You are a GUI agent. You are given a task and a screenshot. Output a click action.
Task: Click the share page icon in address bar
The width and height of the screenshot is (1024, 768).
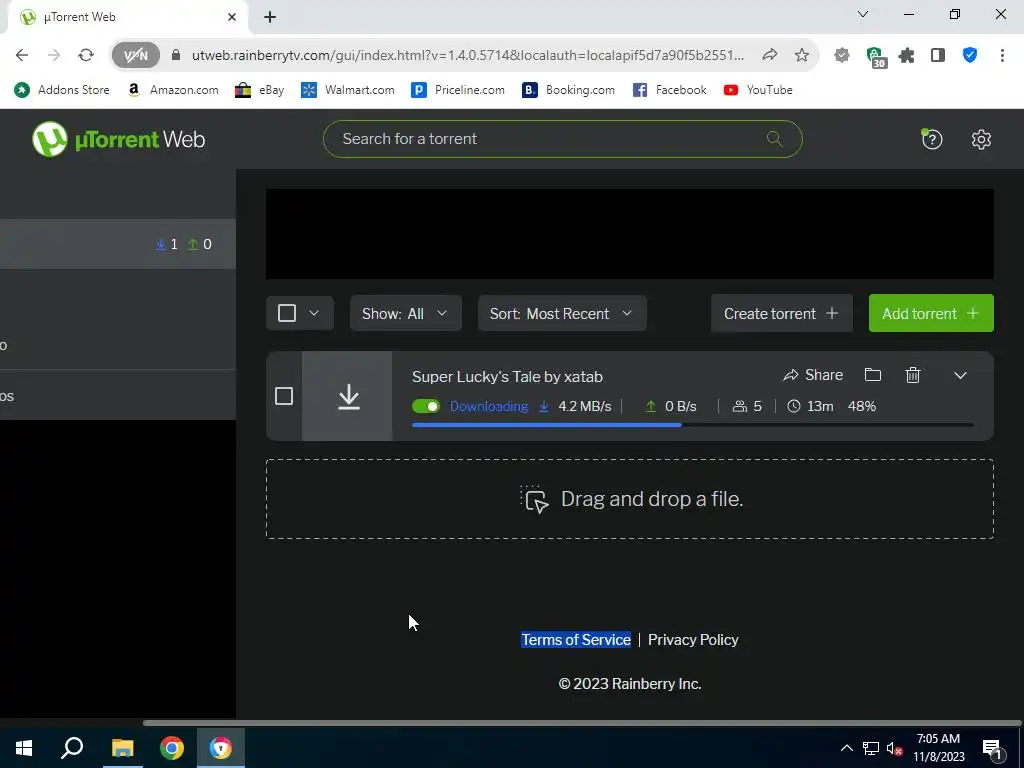770,56
